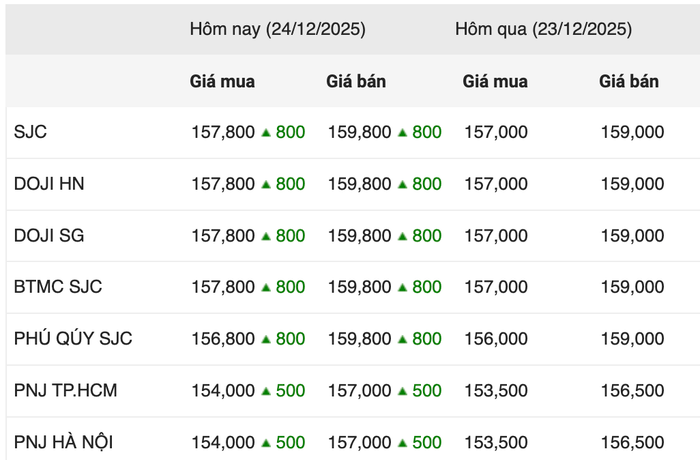Click yesterday's 156,000 buying price for PHÚ QUÝ SJC
Viewport: 700px width, 460px height.
[495, 339]
